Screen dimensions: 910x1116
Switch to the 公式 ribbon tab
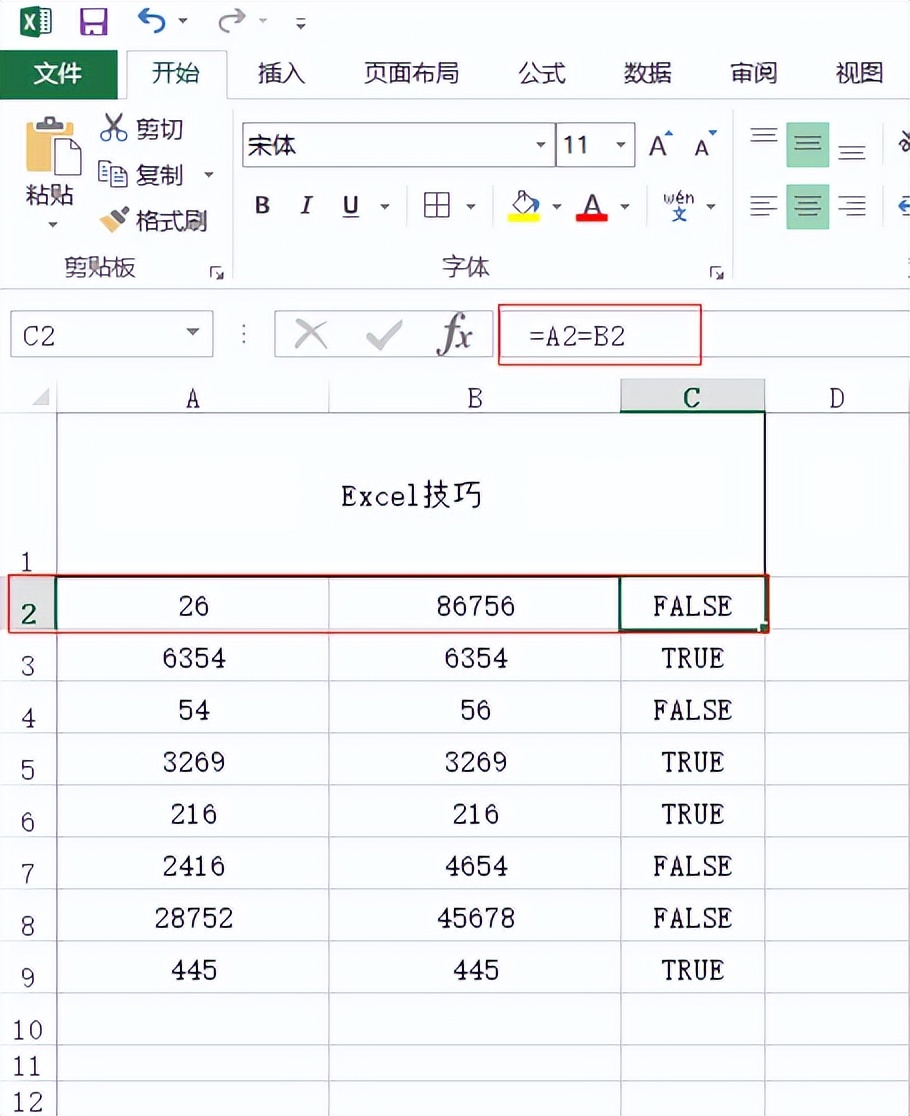(542, 73)
